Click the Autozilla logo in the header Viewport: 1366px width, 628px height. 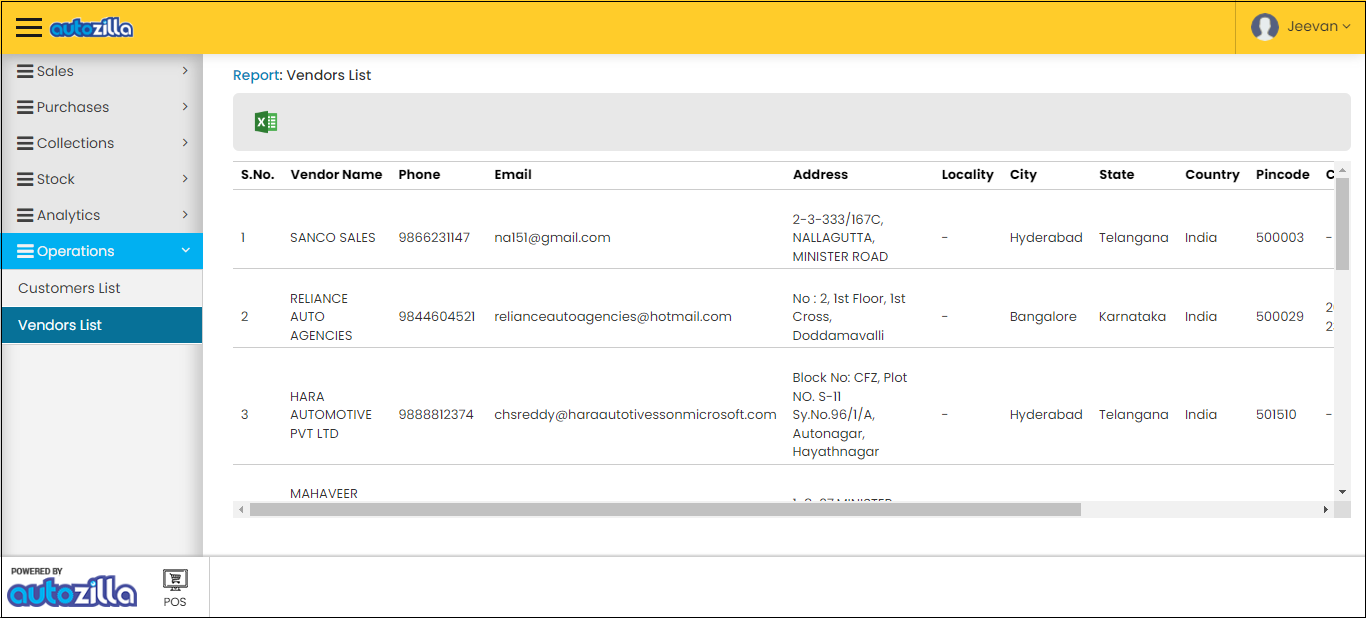pos(91,28)
